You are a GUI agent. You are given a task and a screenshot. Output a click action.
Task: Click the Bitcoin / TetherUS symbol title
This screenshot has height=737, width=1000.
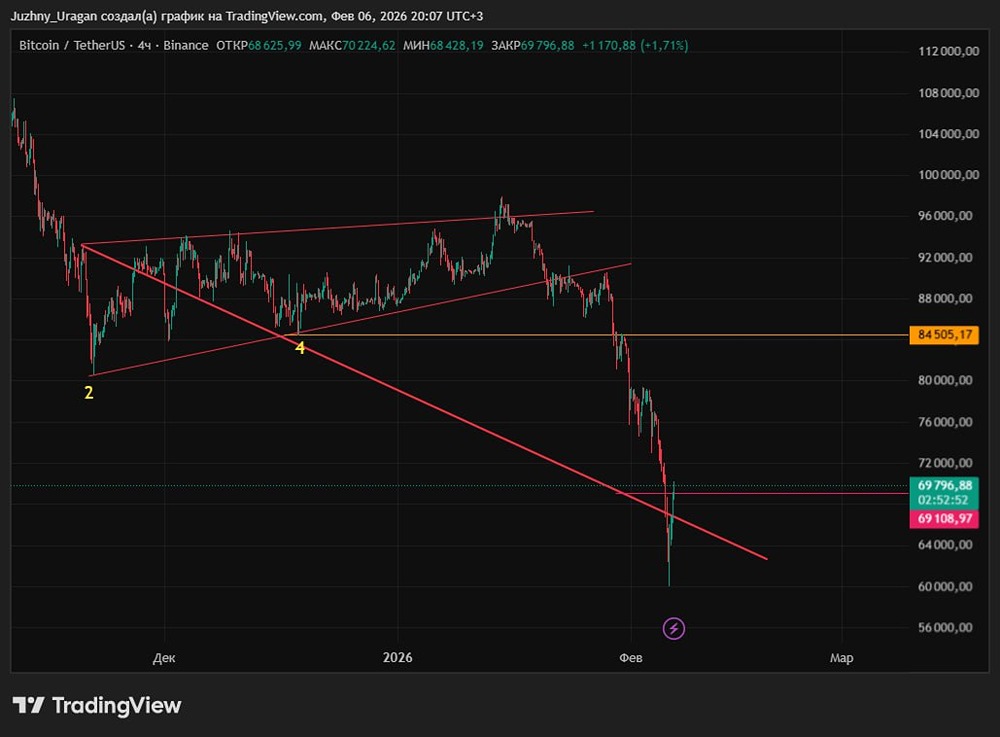pos(72,45)
